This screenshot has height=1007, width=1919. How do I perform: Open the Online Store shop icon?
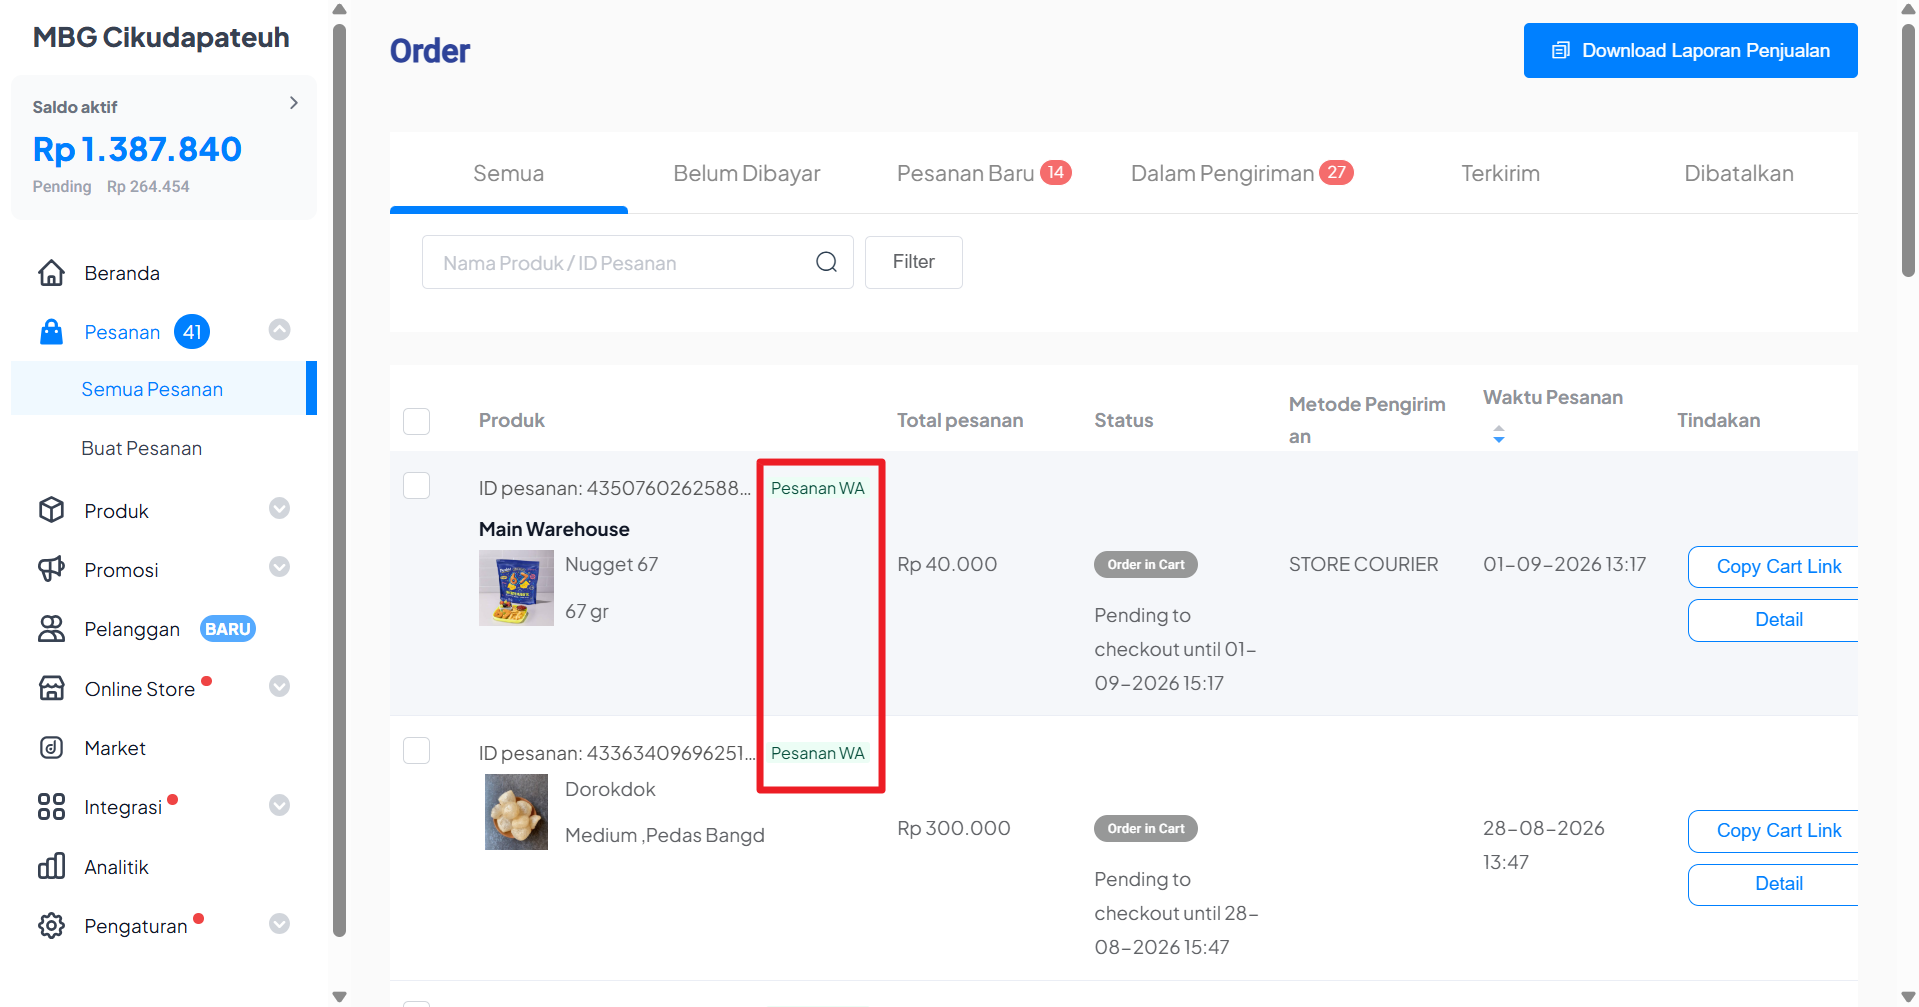click(x=51, y=688)
